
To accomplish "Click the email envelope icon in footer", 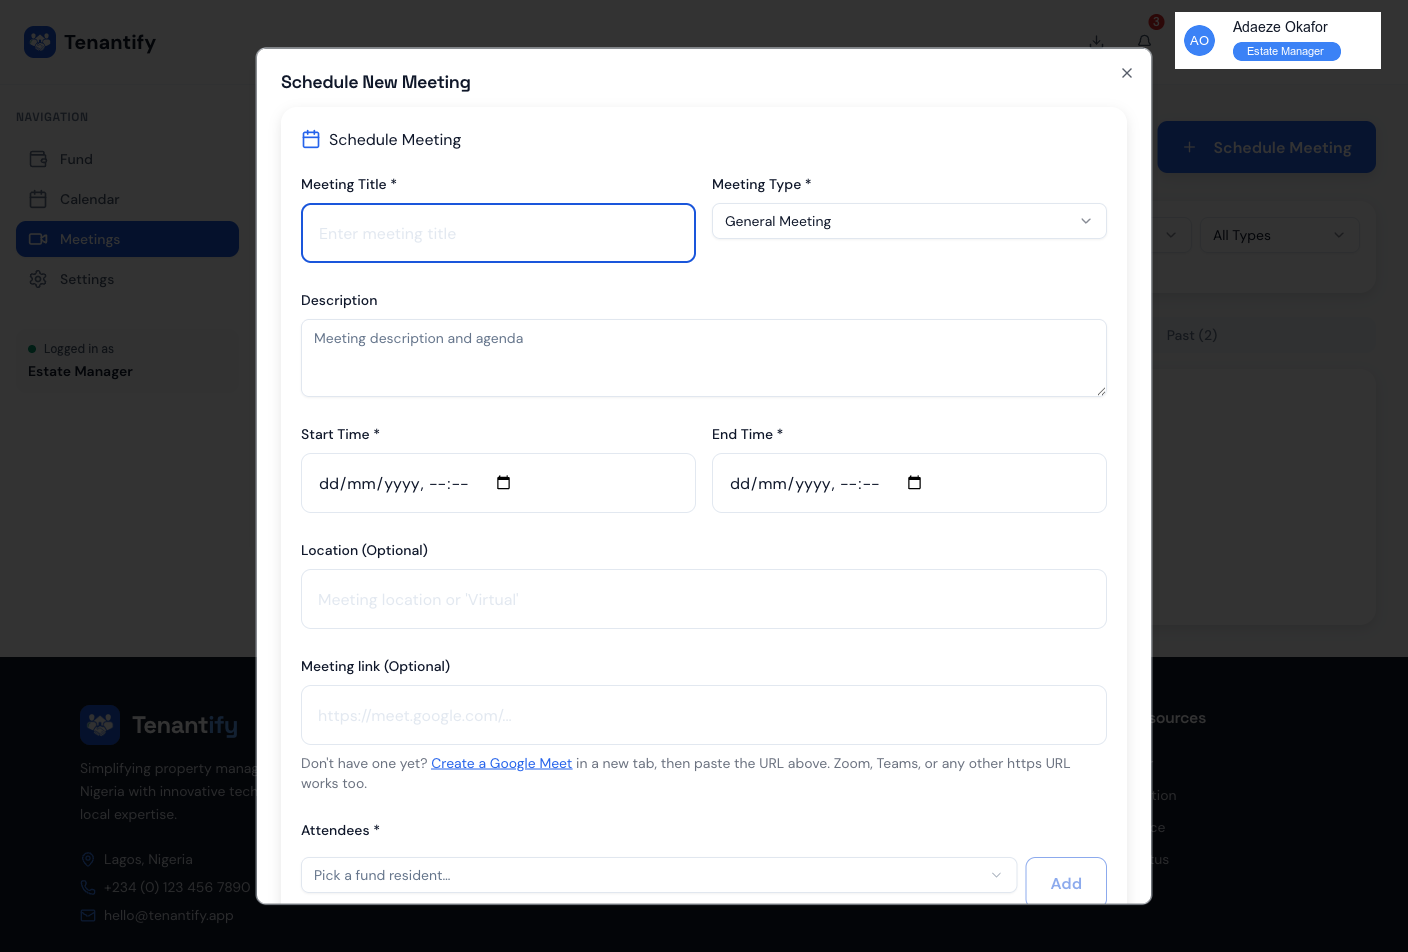I will click(88, 915).
